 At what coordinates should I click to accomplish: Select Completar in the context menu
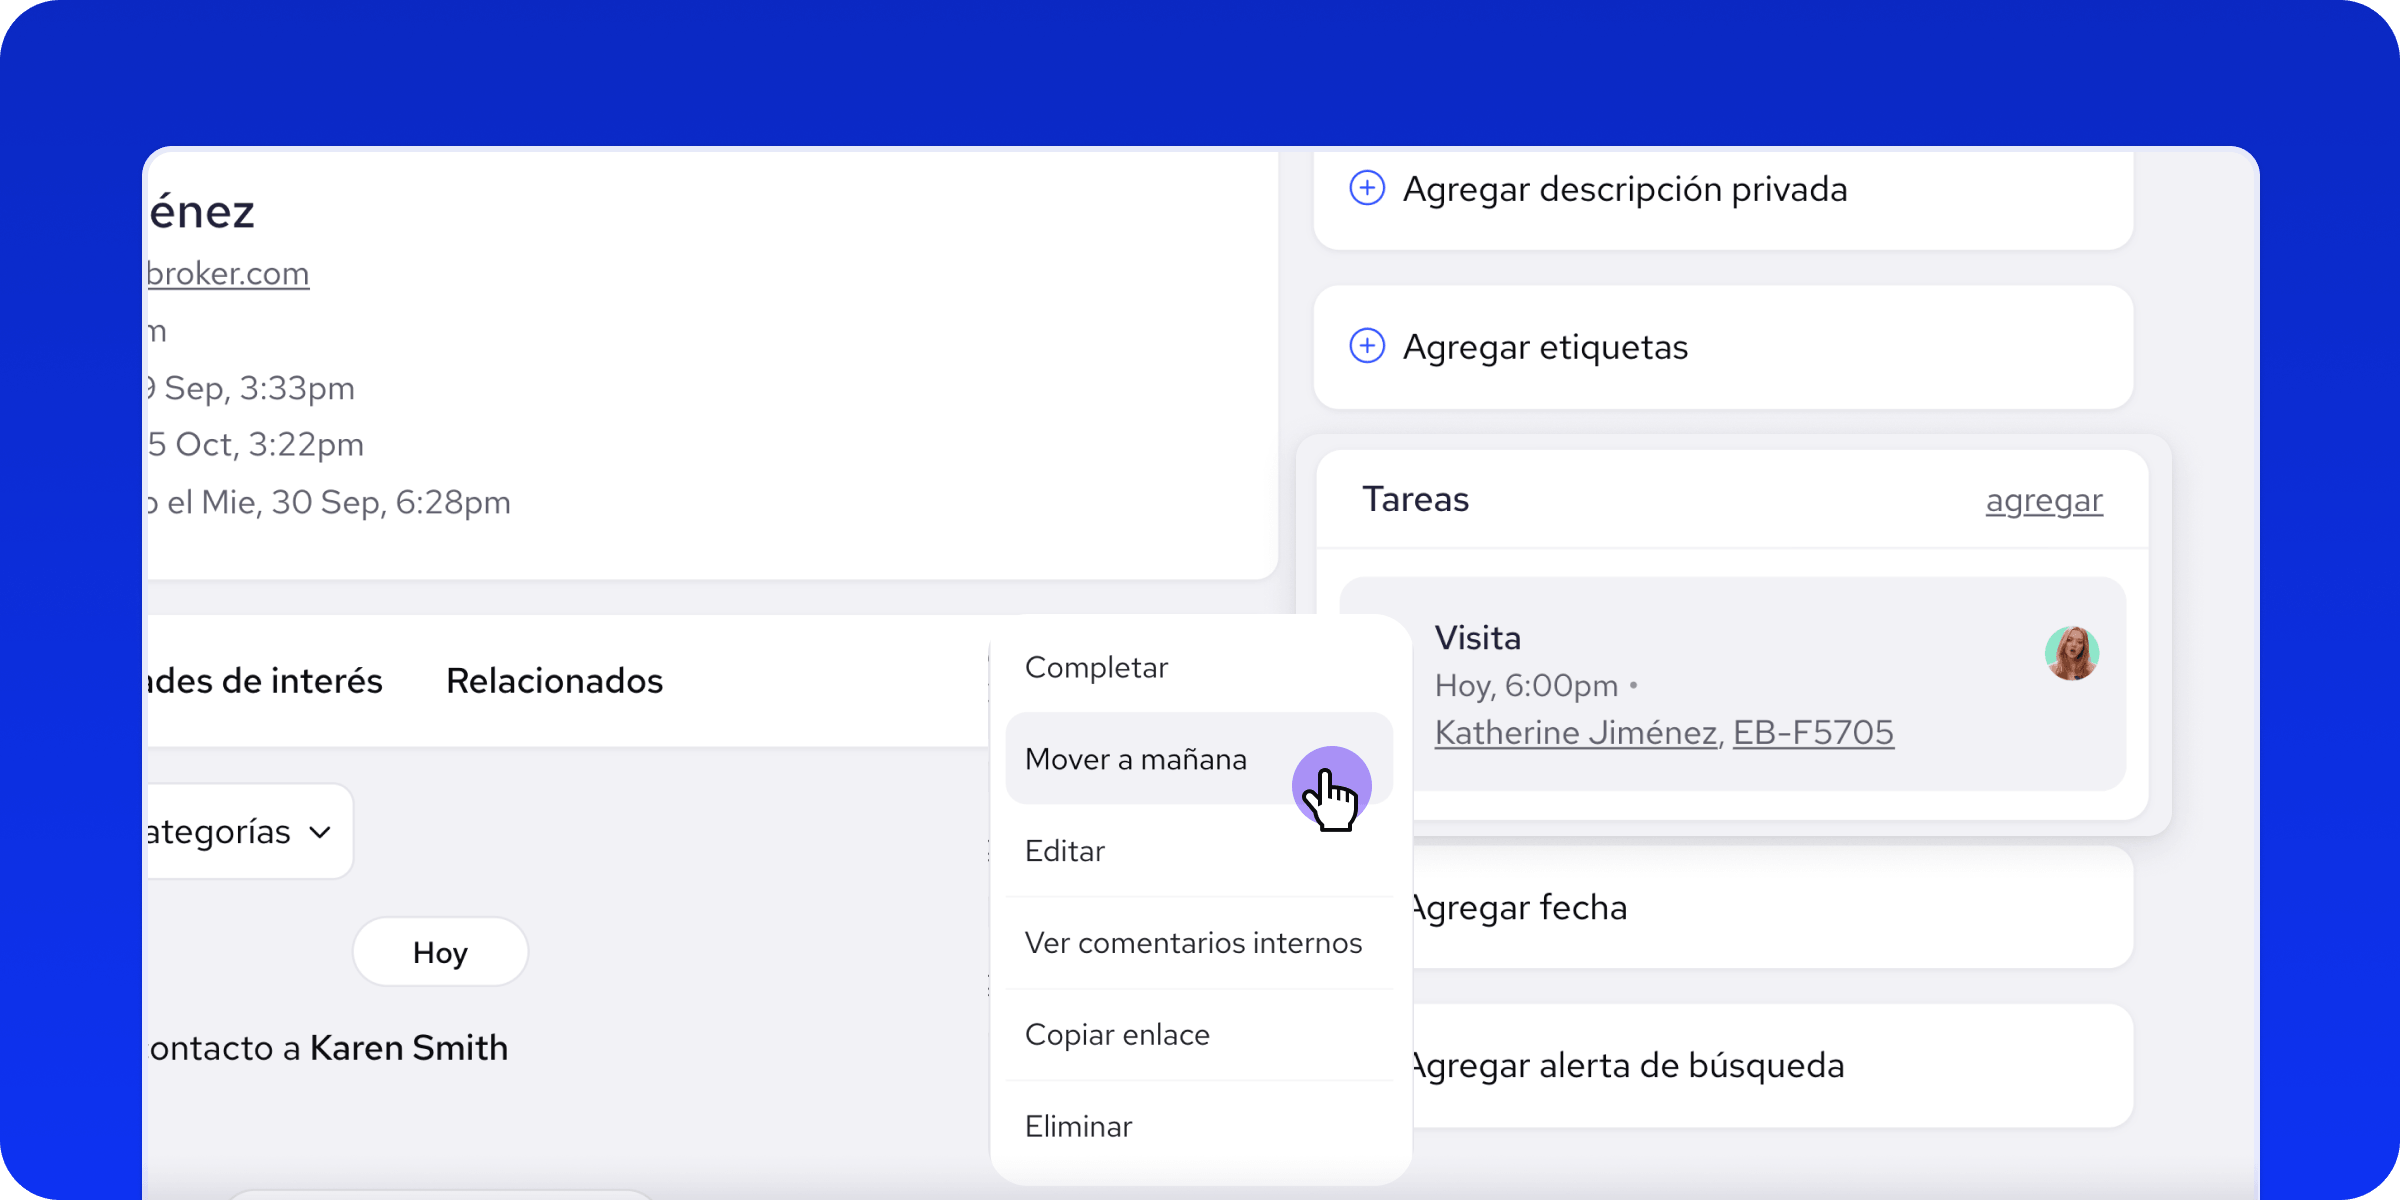[1199, 667]
